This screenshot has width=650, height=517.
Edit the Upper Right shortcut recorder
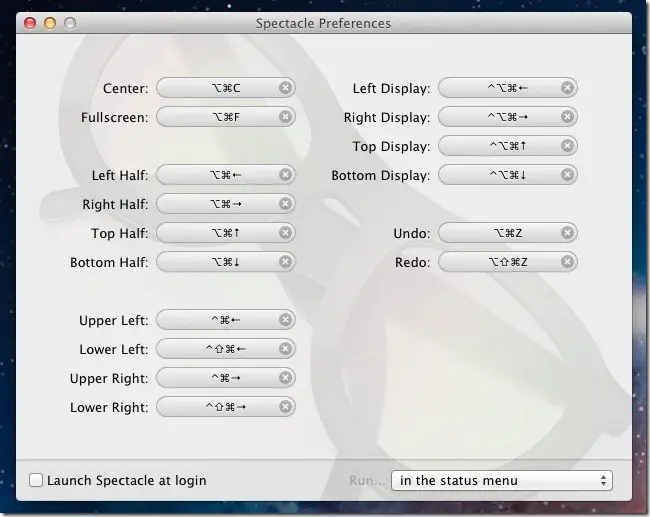[x=218, y=378]
